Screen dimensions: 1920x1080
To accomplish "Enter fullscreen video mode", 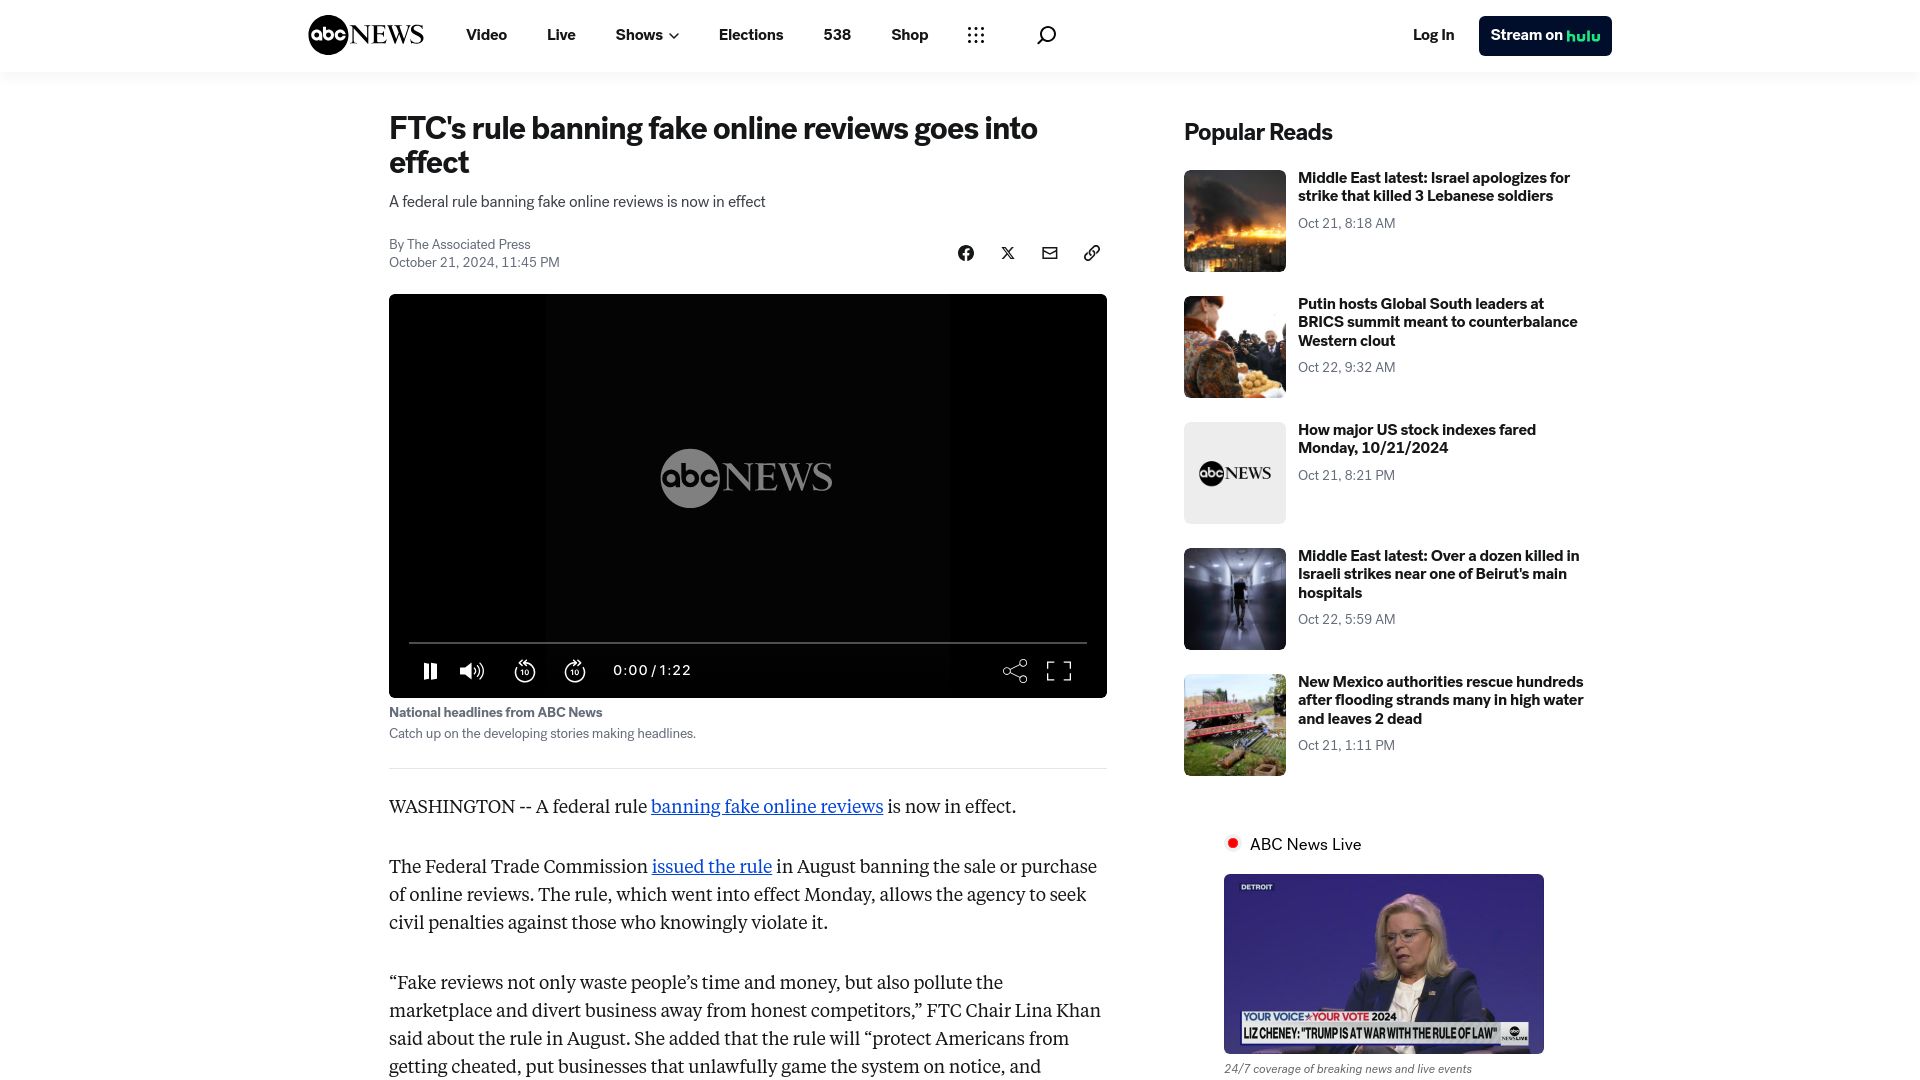I will [x=1059, y=671].
